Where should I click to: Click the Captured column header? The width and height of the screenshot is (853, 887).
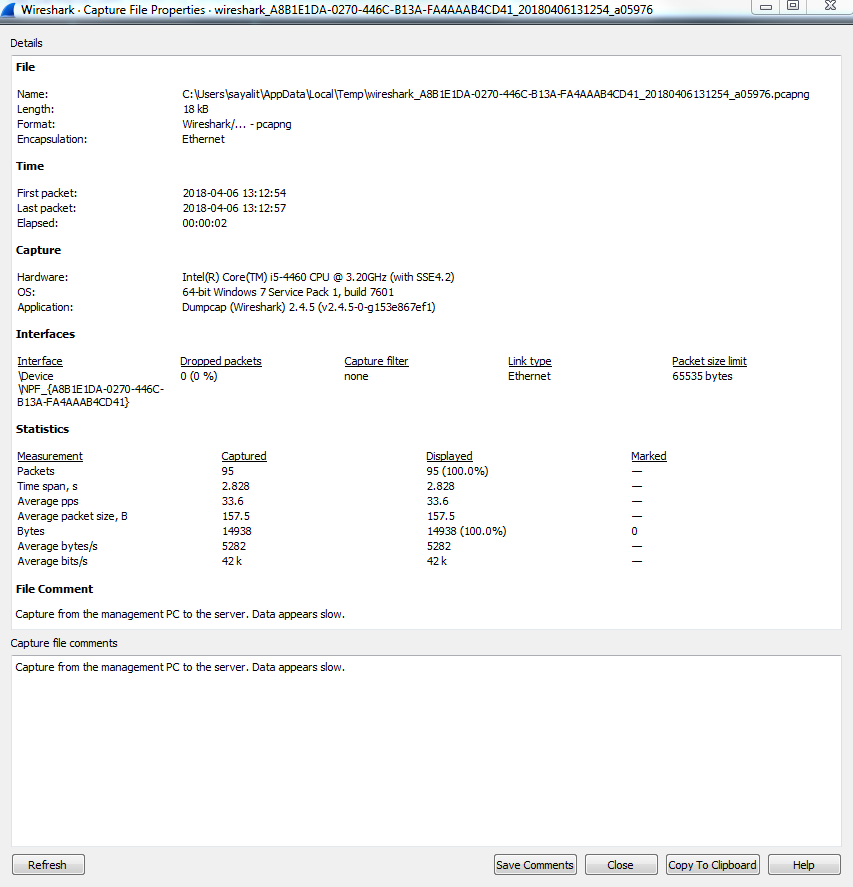244,456
